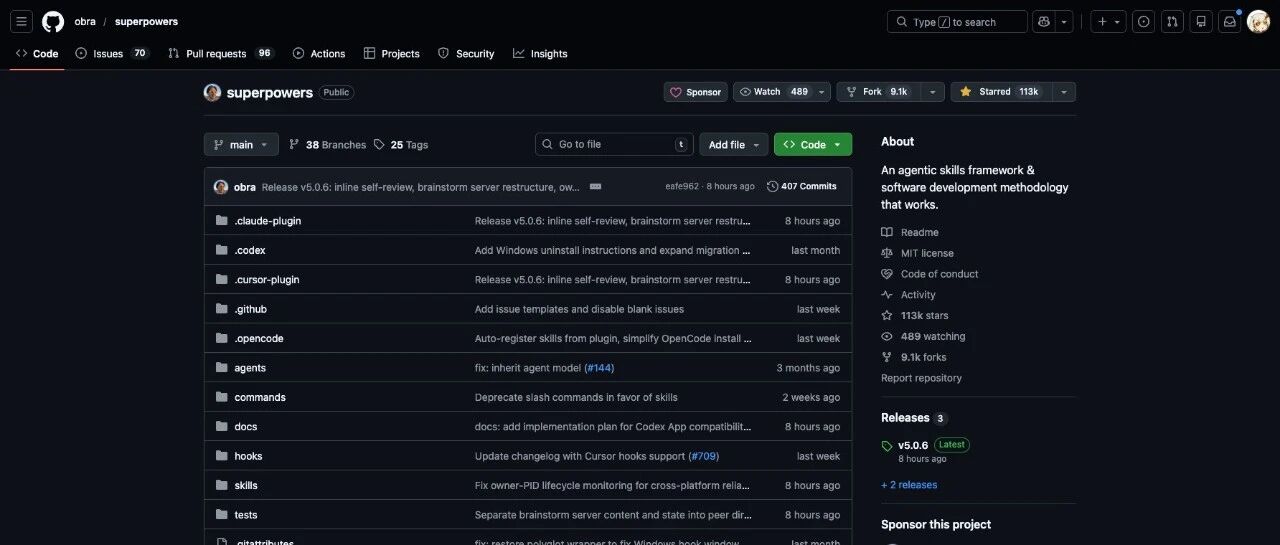The image size is (1280, 545).
Task: Click the Go to file search field
Action: click(x=614, y=145)
